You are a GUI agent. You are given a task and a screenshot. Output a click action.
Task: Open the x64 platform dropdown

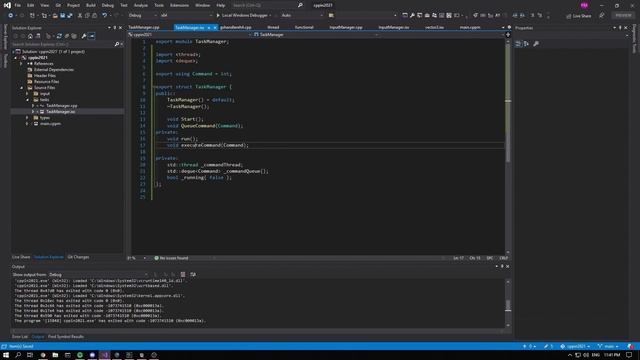pos(186,16)
